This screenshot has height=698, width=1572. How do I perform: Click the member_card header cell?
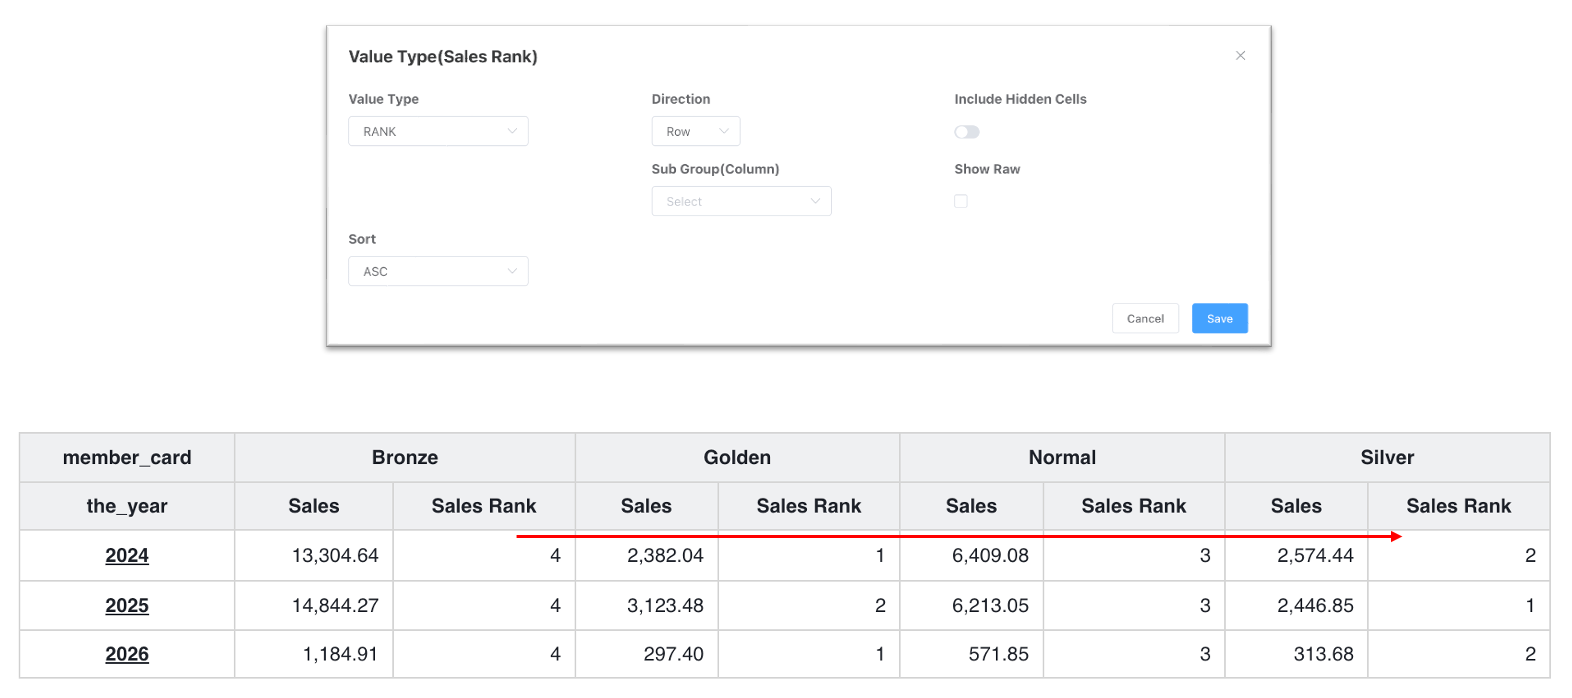point(127,457)
